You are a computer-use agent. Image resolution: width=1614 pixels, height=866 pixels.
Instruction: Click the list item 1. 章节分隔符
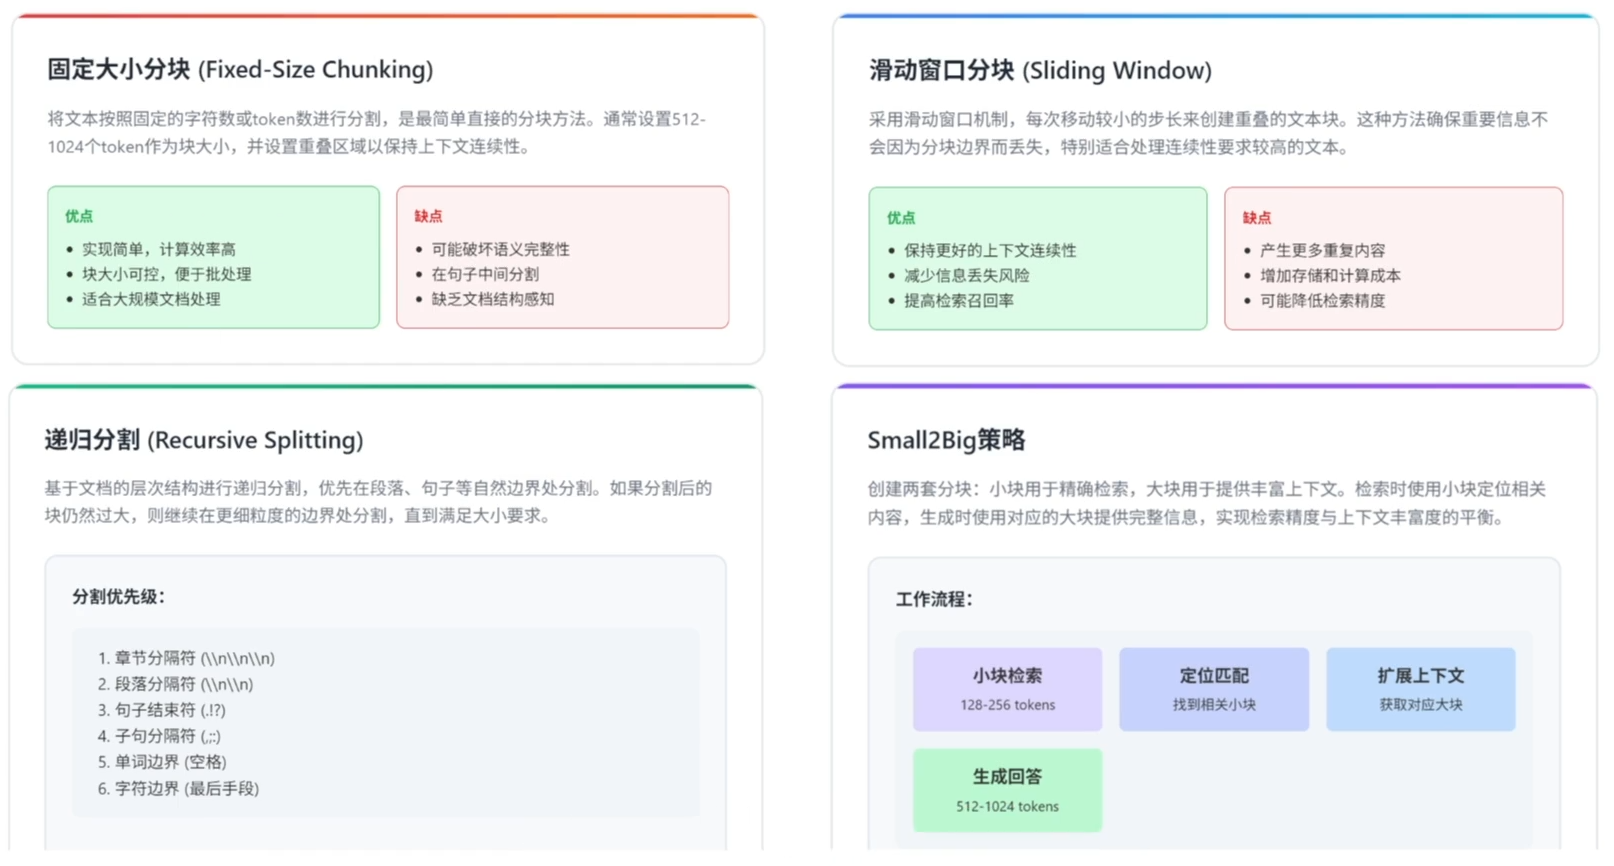[x=186, y=658]
